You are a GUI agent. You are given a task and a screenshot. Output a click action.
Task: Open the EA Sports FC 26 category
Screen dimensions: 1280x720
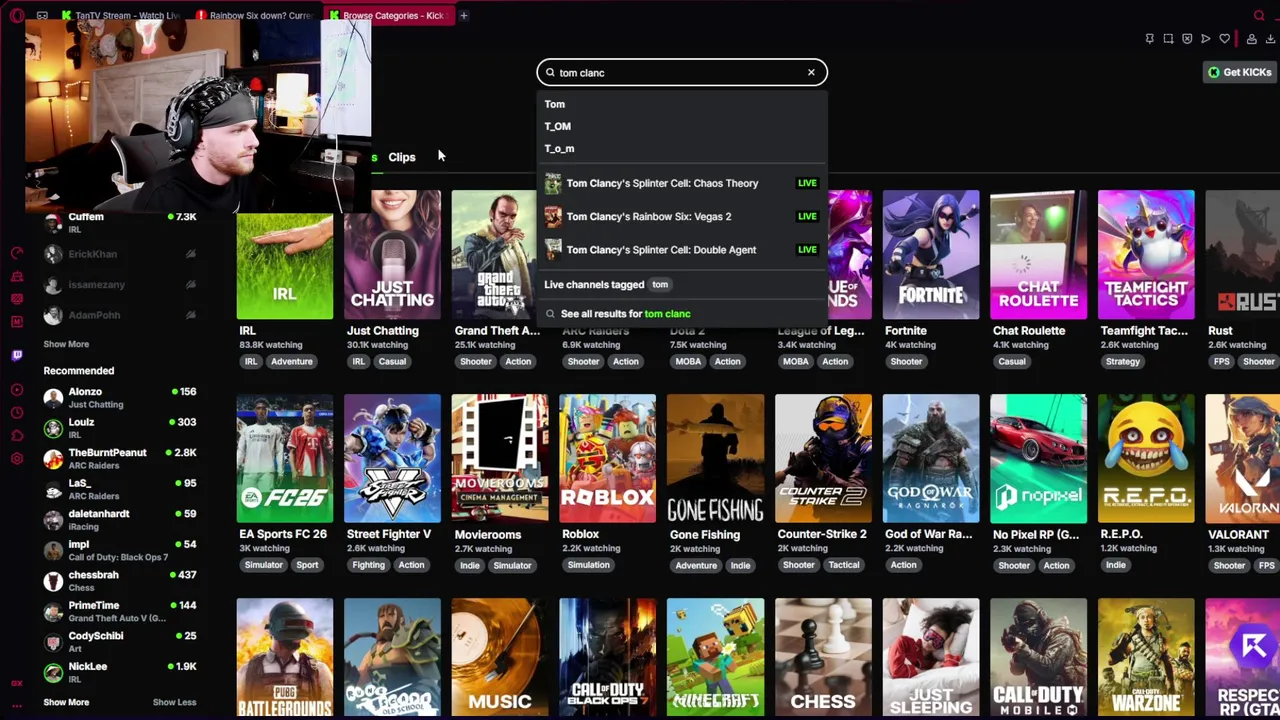[285, 459]
